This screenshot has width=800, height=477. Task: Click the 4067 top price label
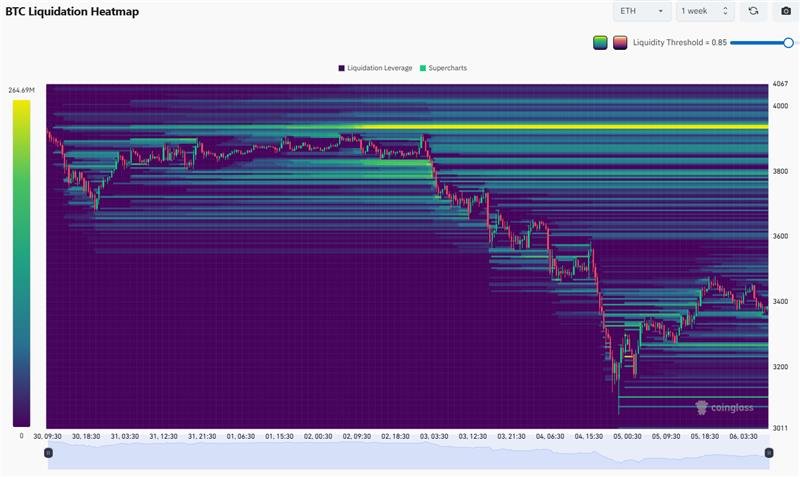(x=780, y=84)
